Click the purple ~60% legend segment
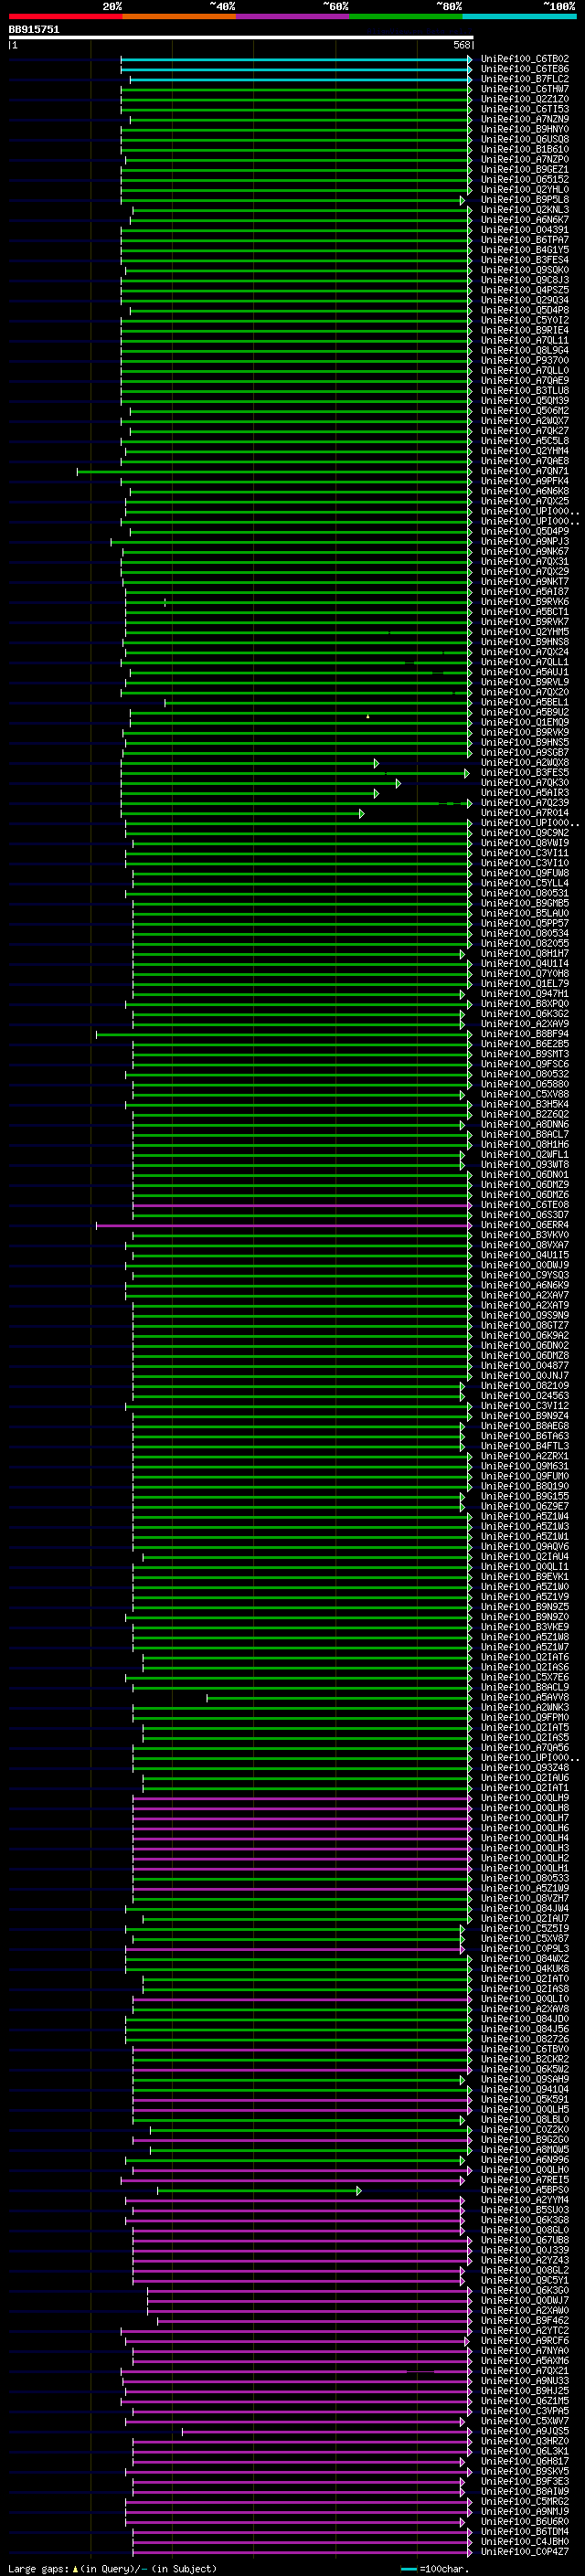This screenshot has width=585, height=2576. [293, 16]
